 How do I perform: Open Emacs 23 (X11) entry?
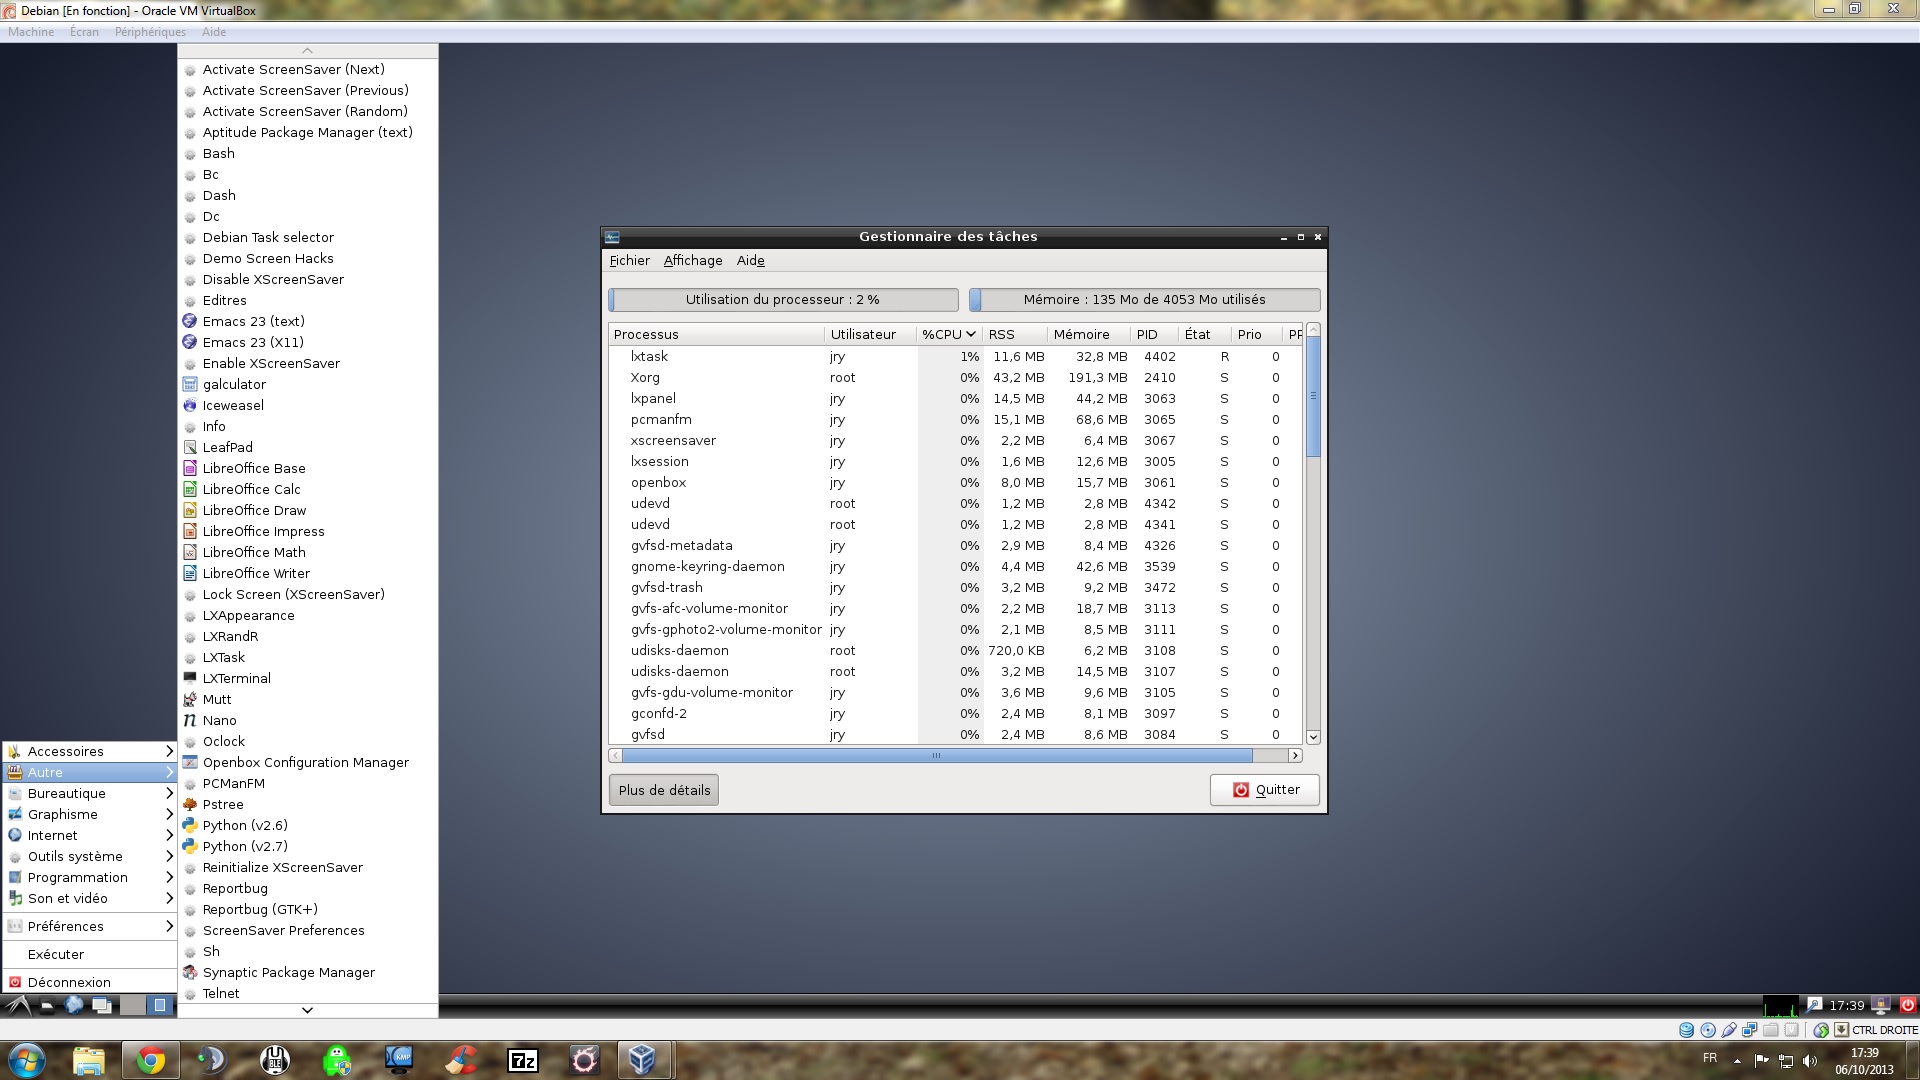point(308,342)
